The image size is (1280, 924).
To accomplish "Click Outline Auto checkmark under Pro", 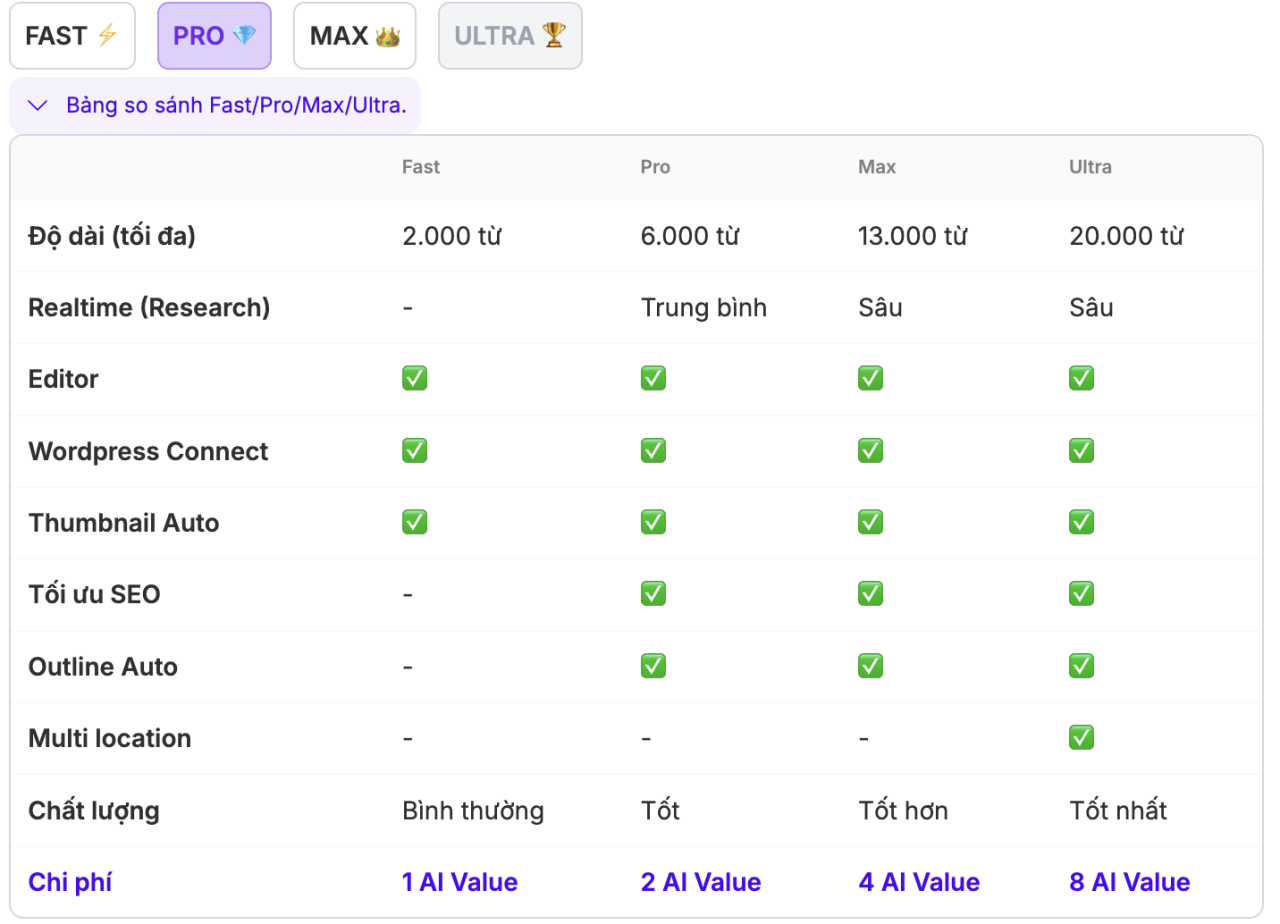I will (x=653, y=666).
